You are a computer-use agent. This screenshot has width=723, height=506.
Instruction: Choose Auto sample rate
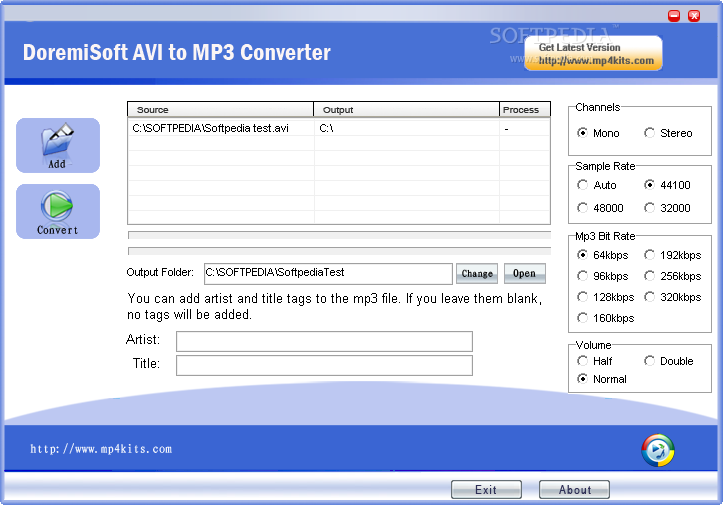coord(597,185)
